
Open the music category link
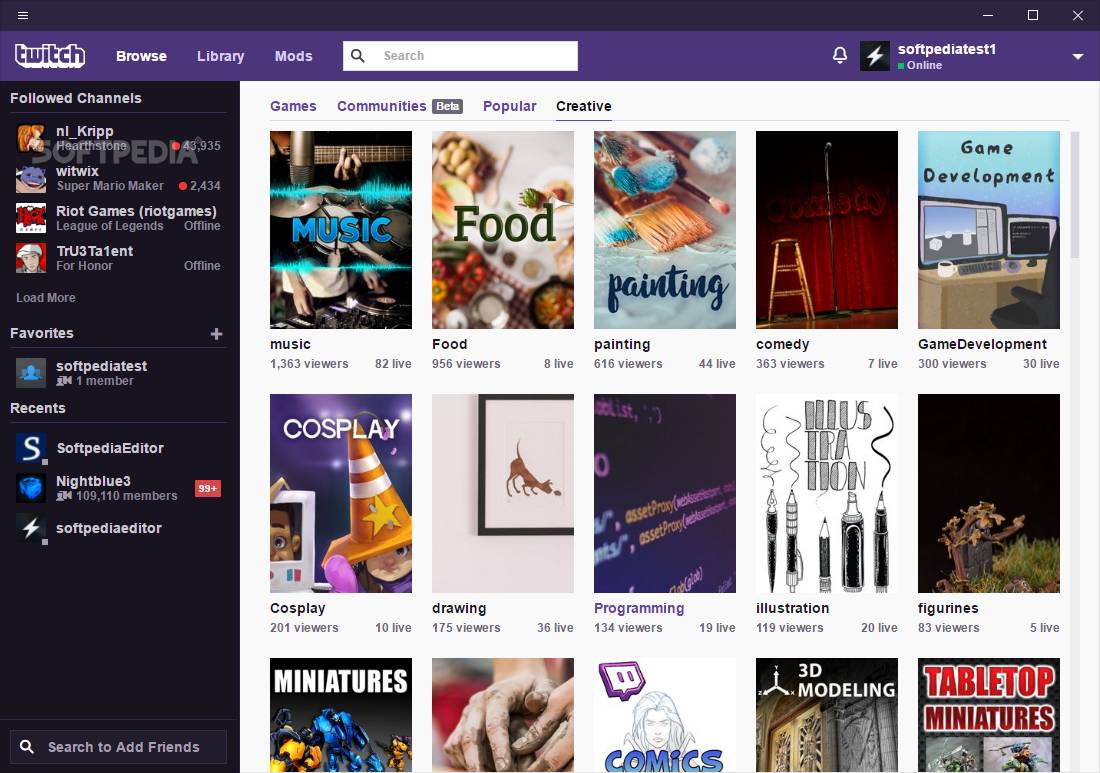[x=290, y=344]
